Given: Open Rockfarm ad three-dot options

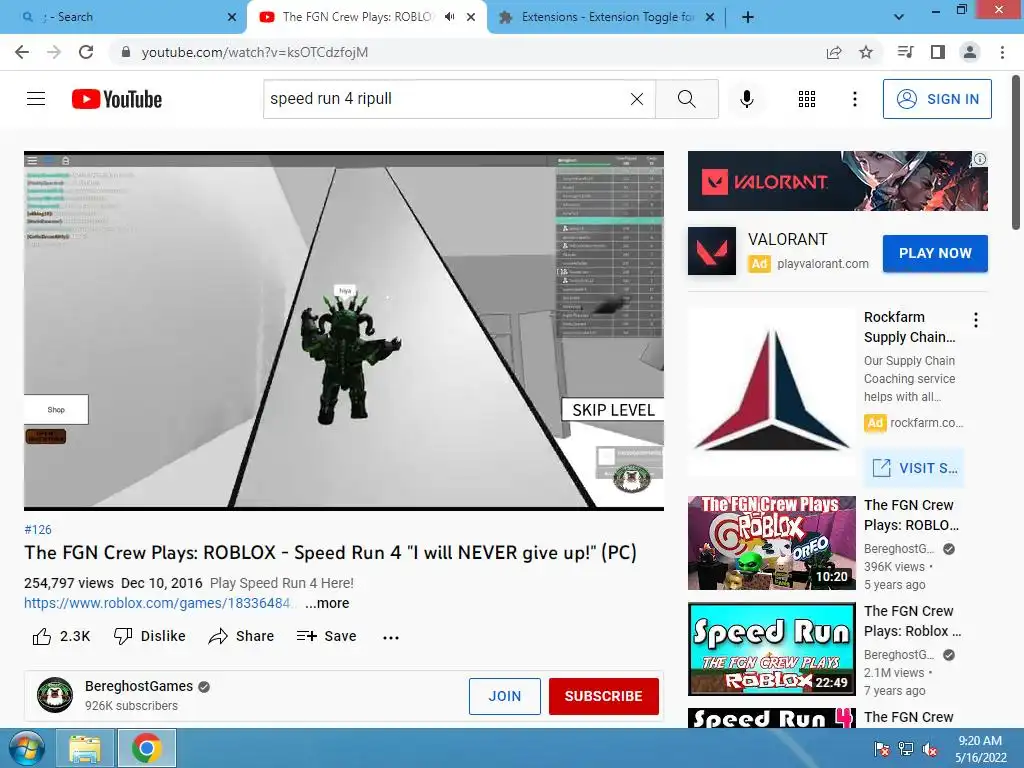Looking at the screenshot, I should click(x=976, y=319).
